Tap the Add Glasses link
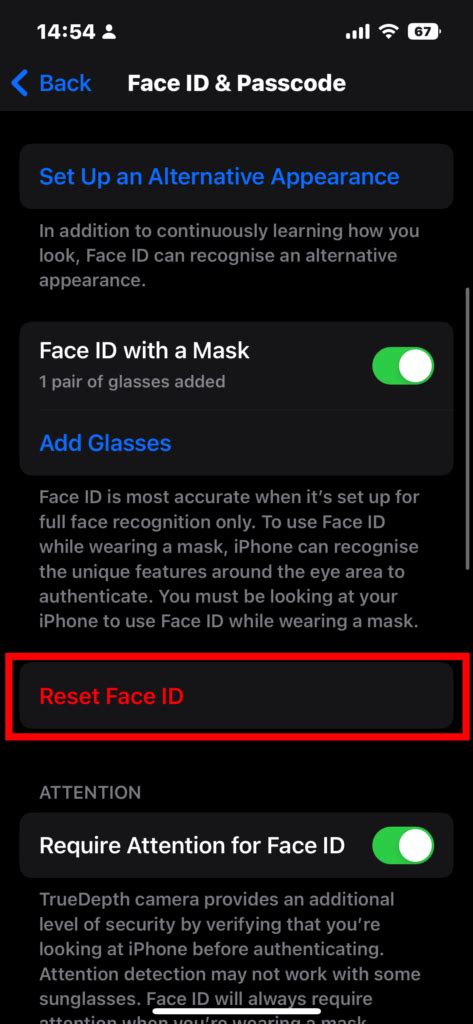 pos(105,443)
